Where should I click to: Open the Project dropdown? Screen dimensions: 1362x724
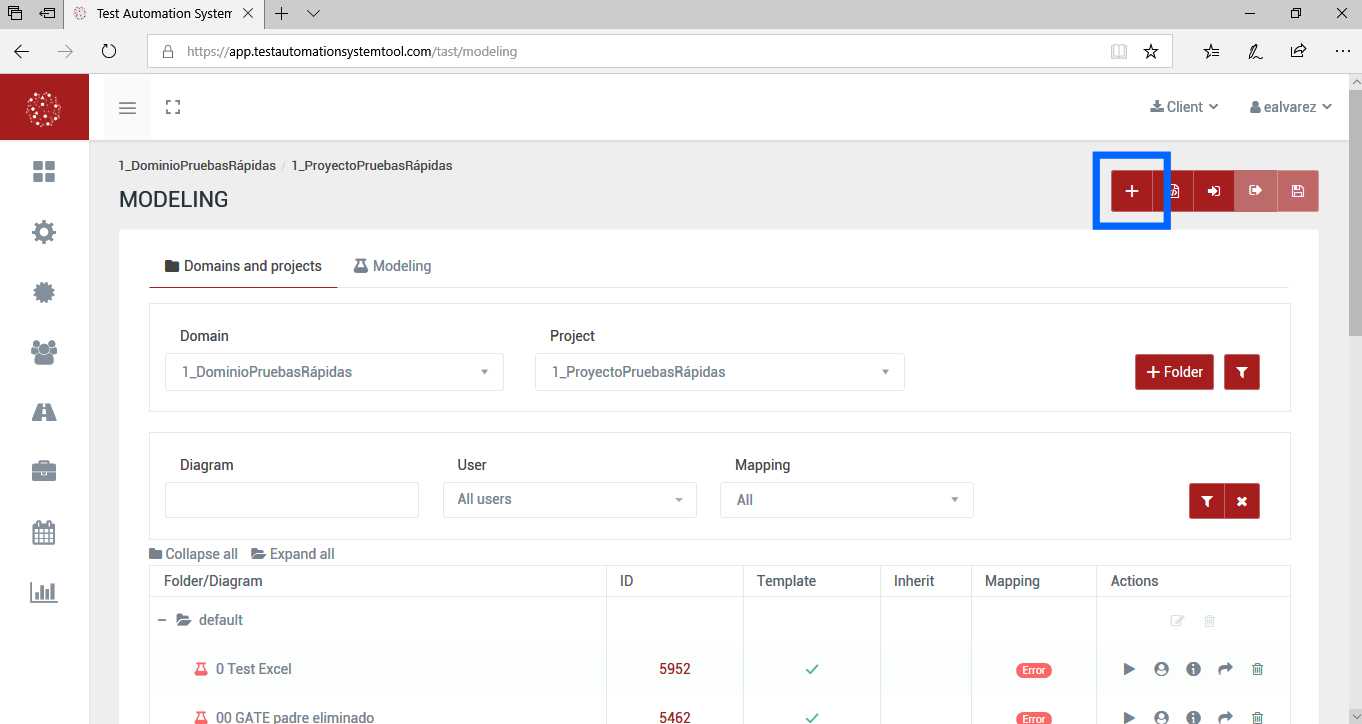(719, 372)
